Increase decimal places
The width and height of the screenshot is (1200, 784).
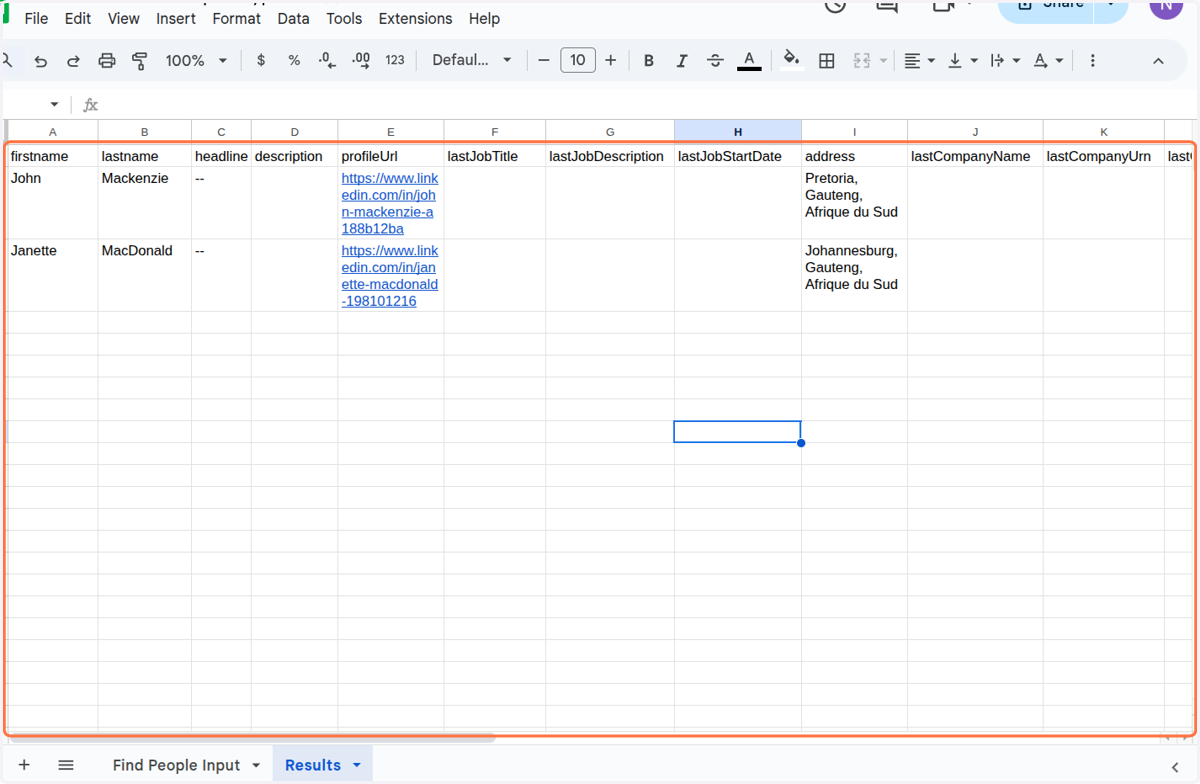coord(361,61)
